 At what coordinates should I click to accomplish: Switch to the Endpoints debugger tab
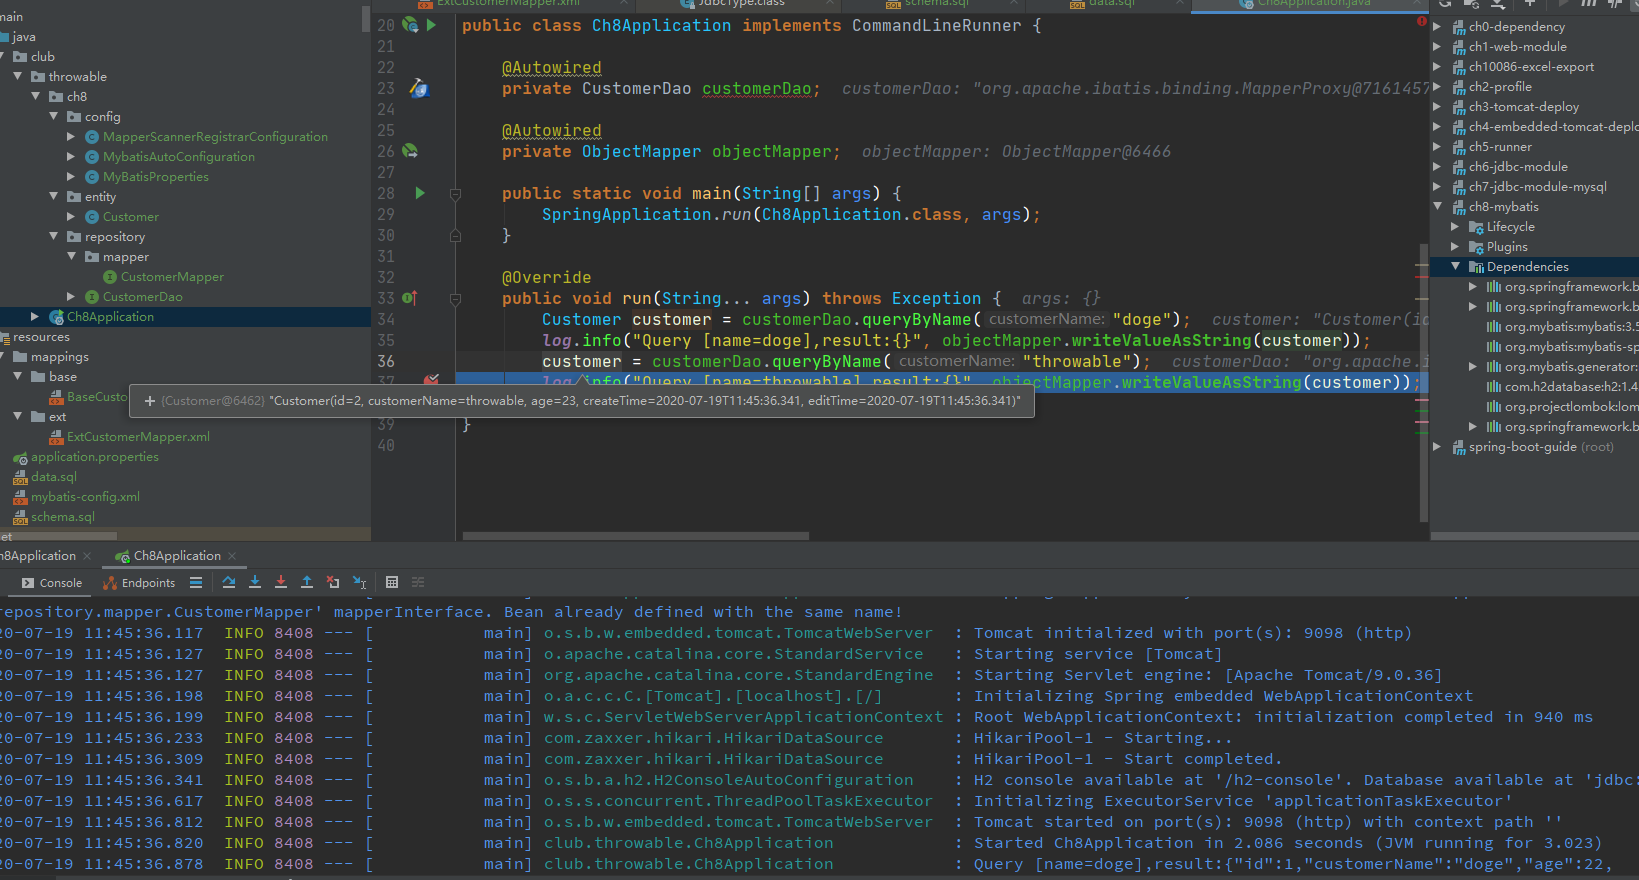coord(139,583)
